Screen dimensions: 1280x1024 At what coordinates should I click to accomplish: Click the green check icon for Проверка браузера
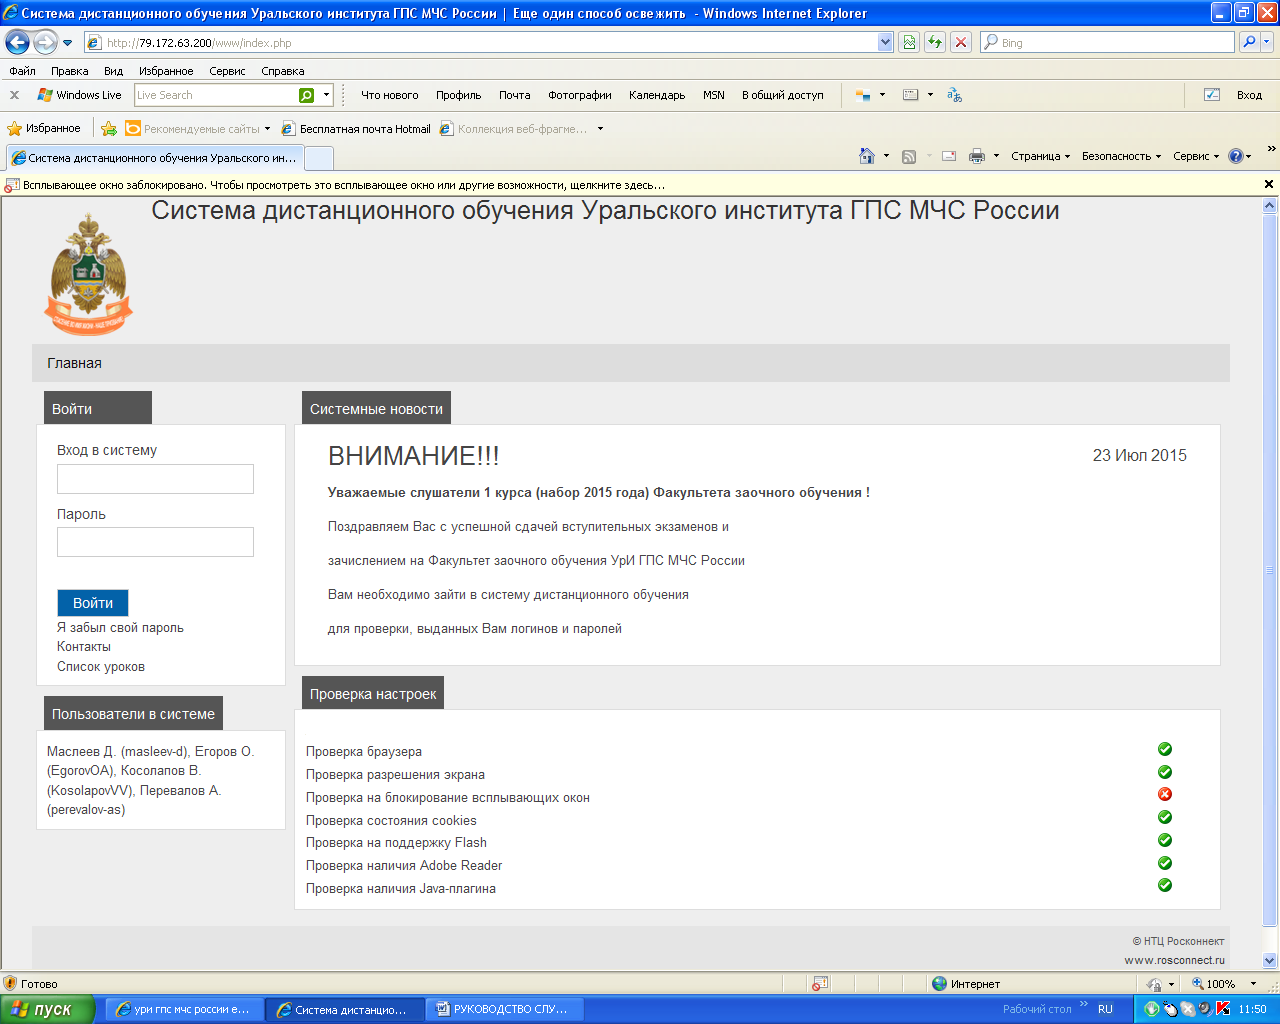coord(1165,749)
